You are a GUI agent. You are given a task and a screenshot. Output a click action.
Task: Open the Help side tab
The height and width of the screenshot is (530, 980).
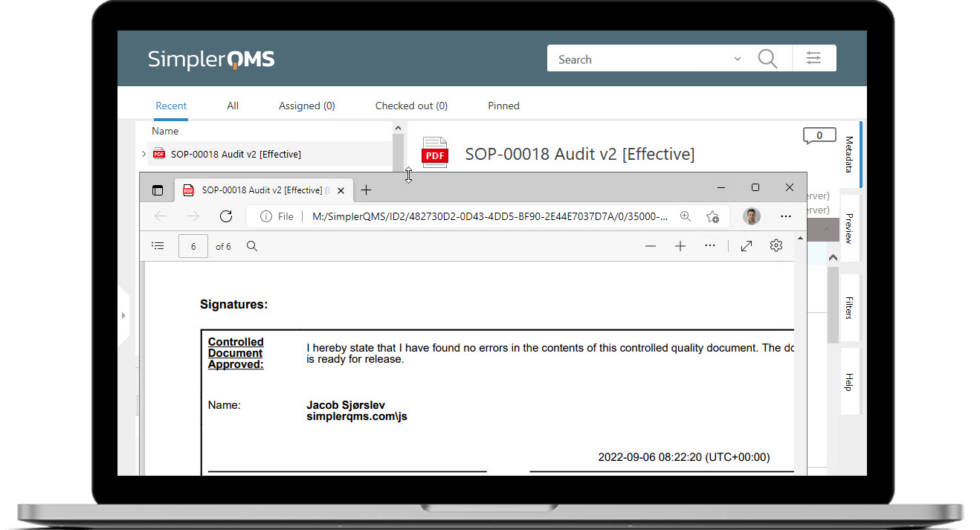click(x=849, y=381)
